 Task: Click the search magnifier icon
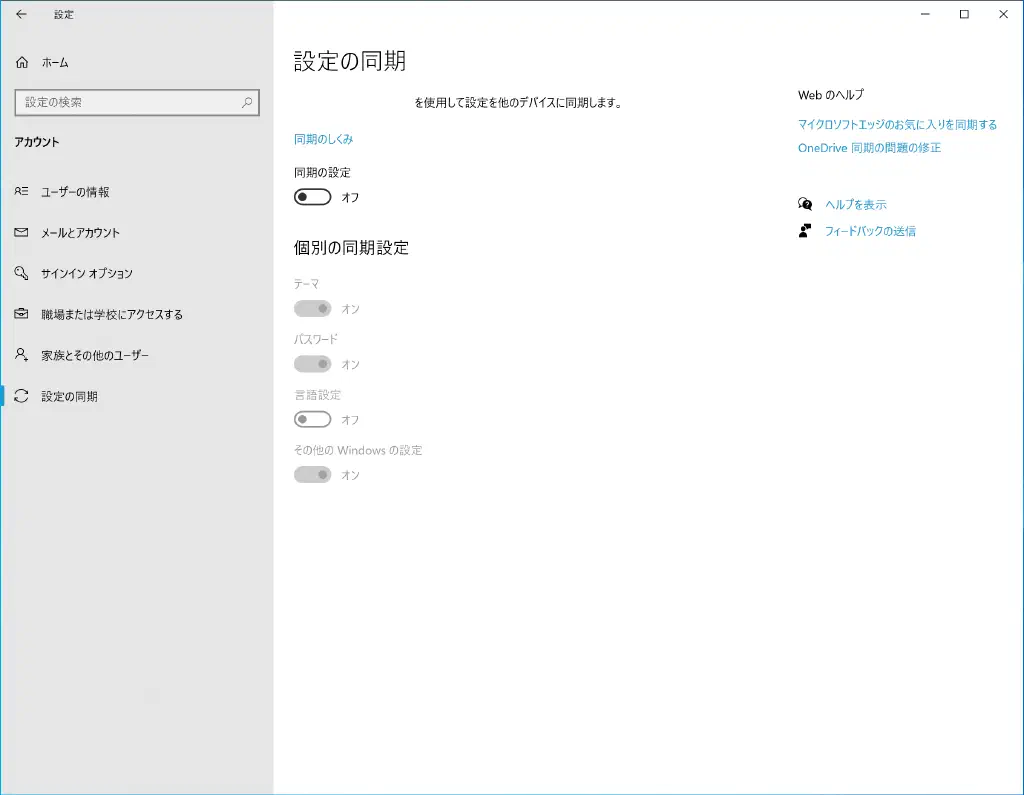[x=247, y=102]
